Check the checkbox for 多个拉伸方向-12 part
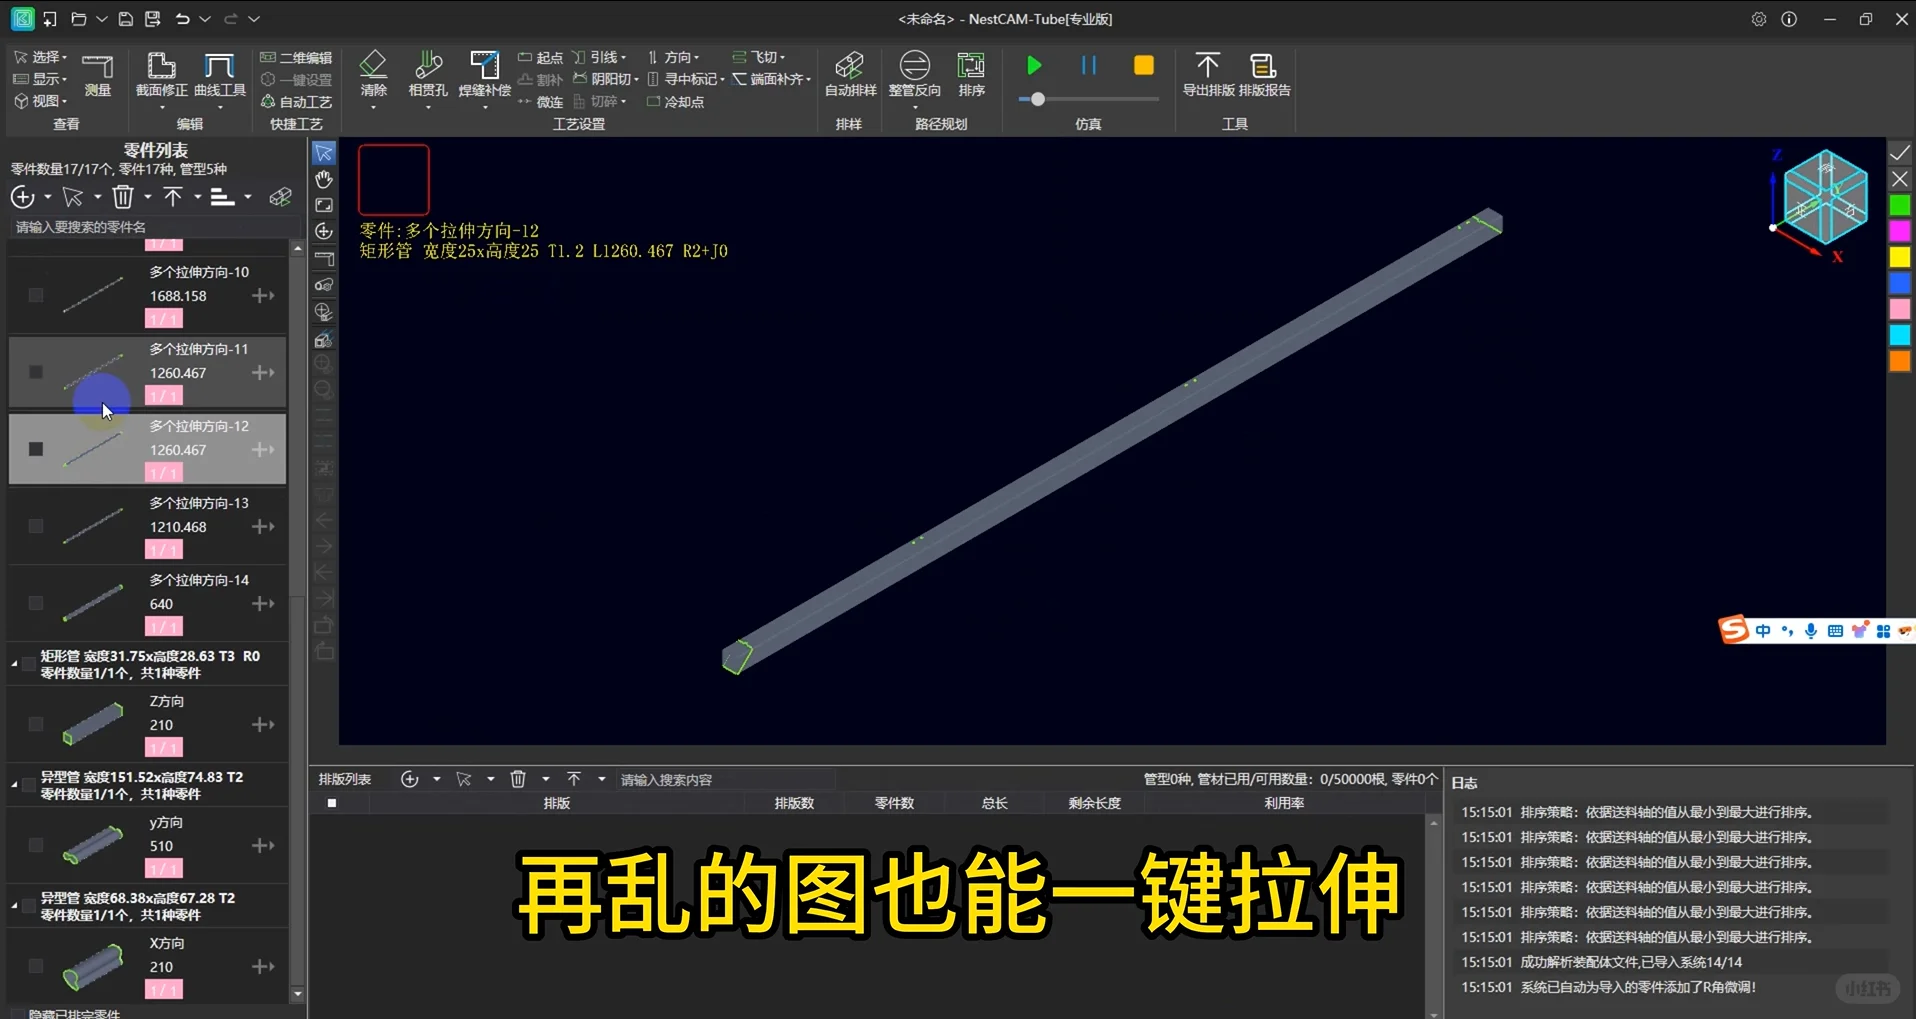1916x1019 pixels. 35,448
